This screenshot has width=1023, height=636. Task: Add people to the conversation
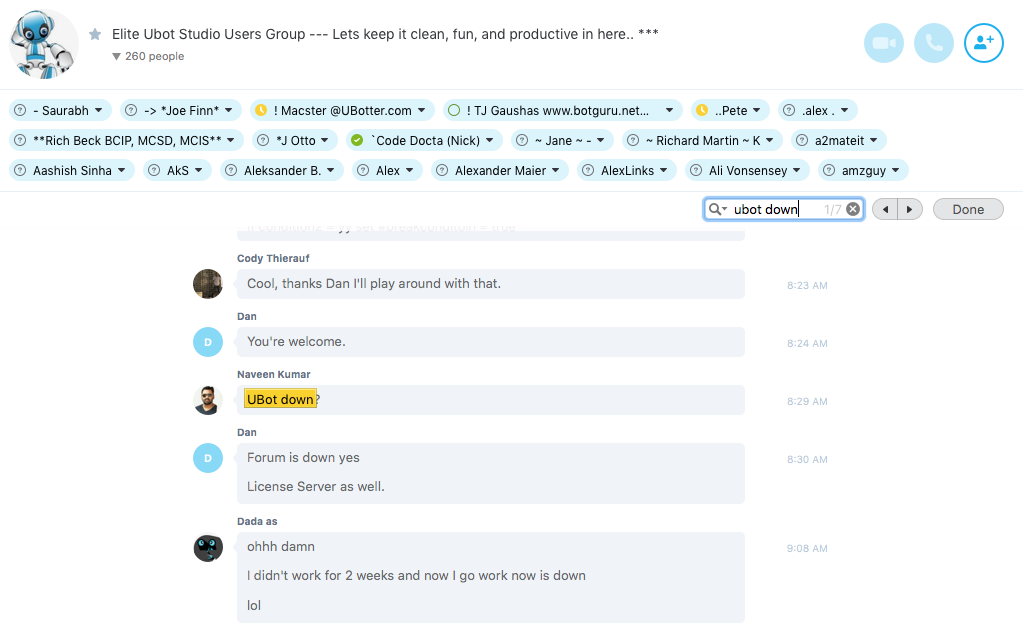983,43
